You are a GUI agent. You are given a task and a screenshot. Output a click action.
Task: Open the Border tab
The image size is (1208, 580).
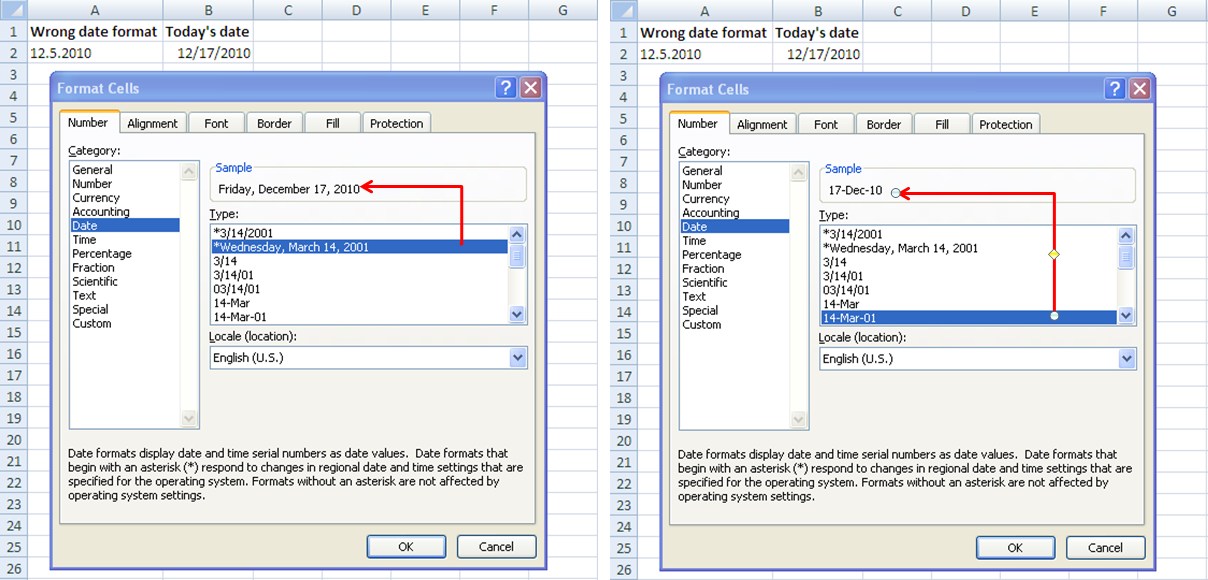(274, 122)
